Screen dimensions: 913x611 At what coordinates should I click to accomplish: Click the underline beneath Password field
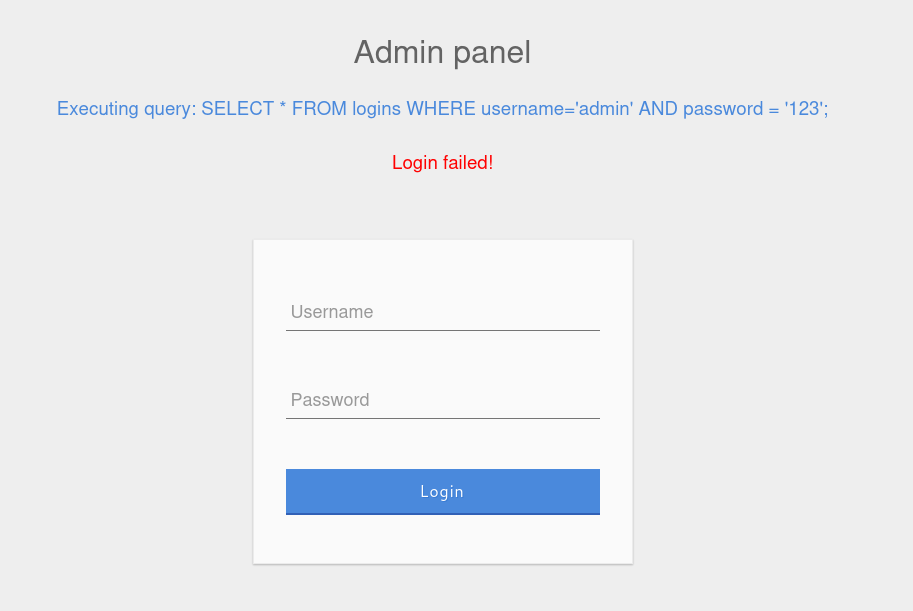(x=442, y=418)
